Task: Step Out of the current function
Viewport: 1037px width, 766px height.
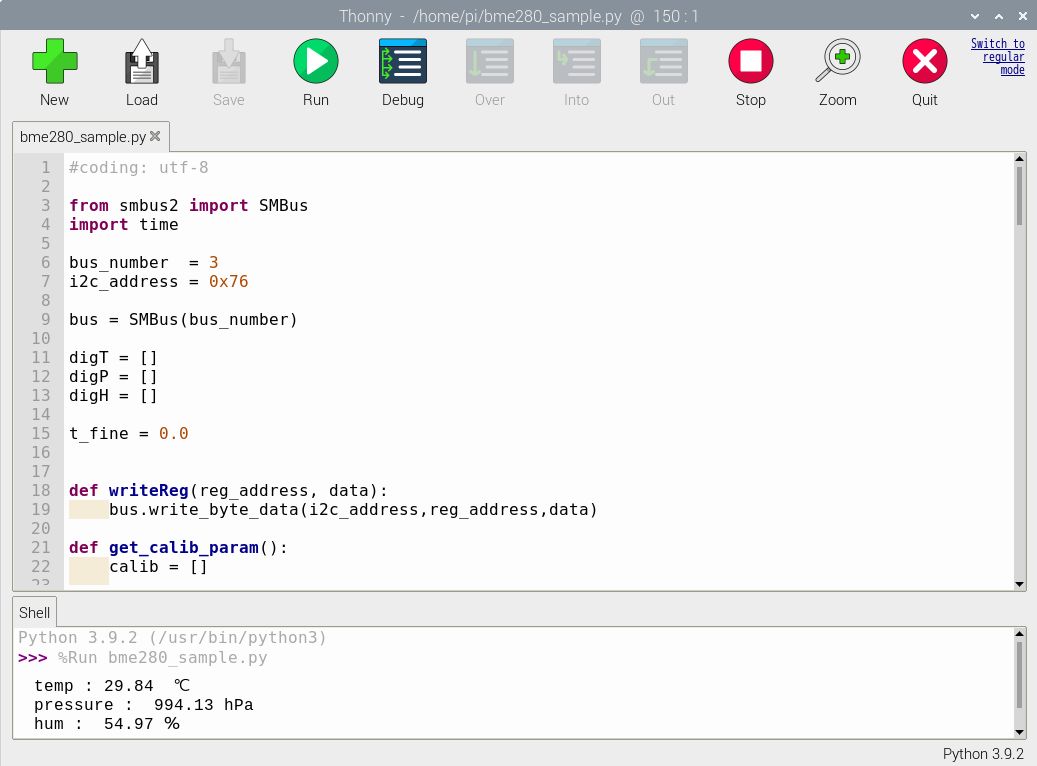Action: [663, 60]
